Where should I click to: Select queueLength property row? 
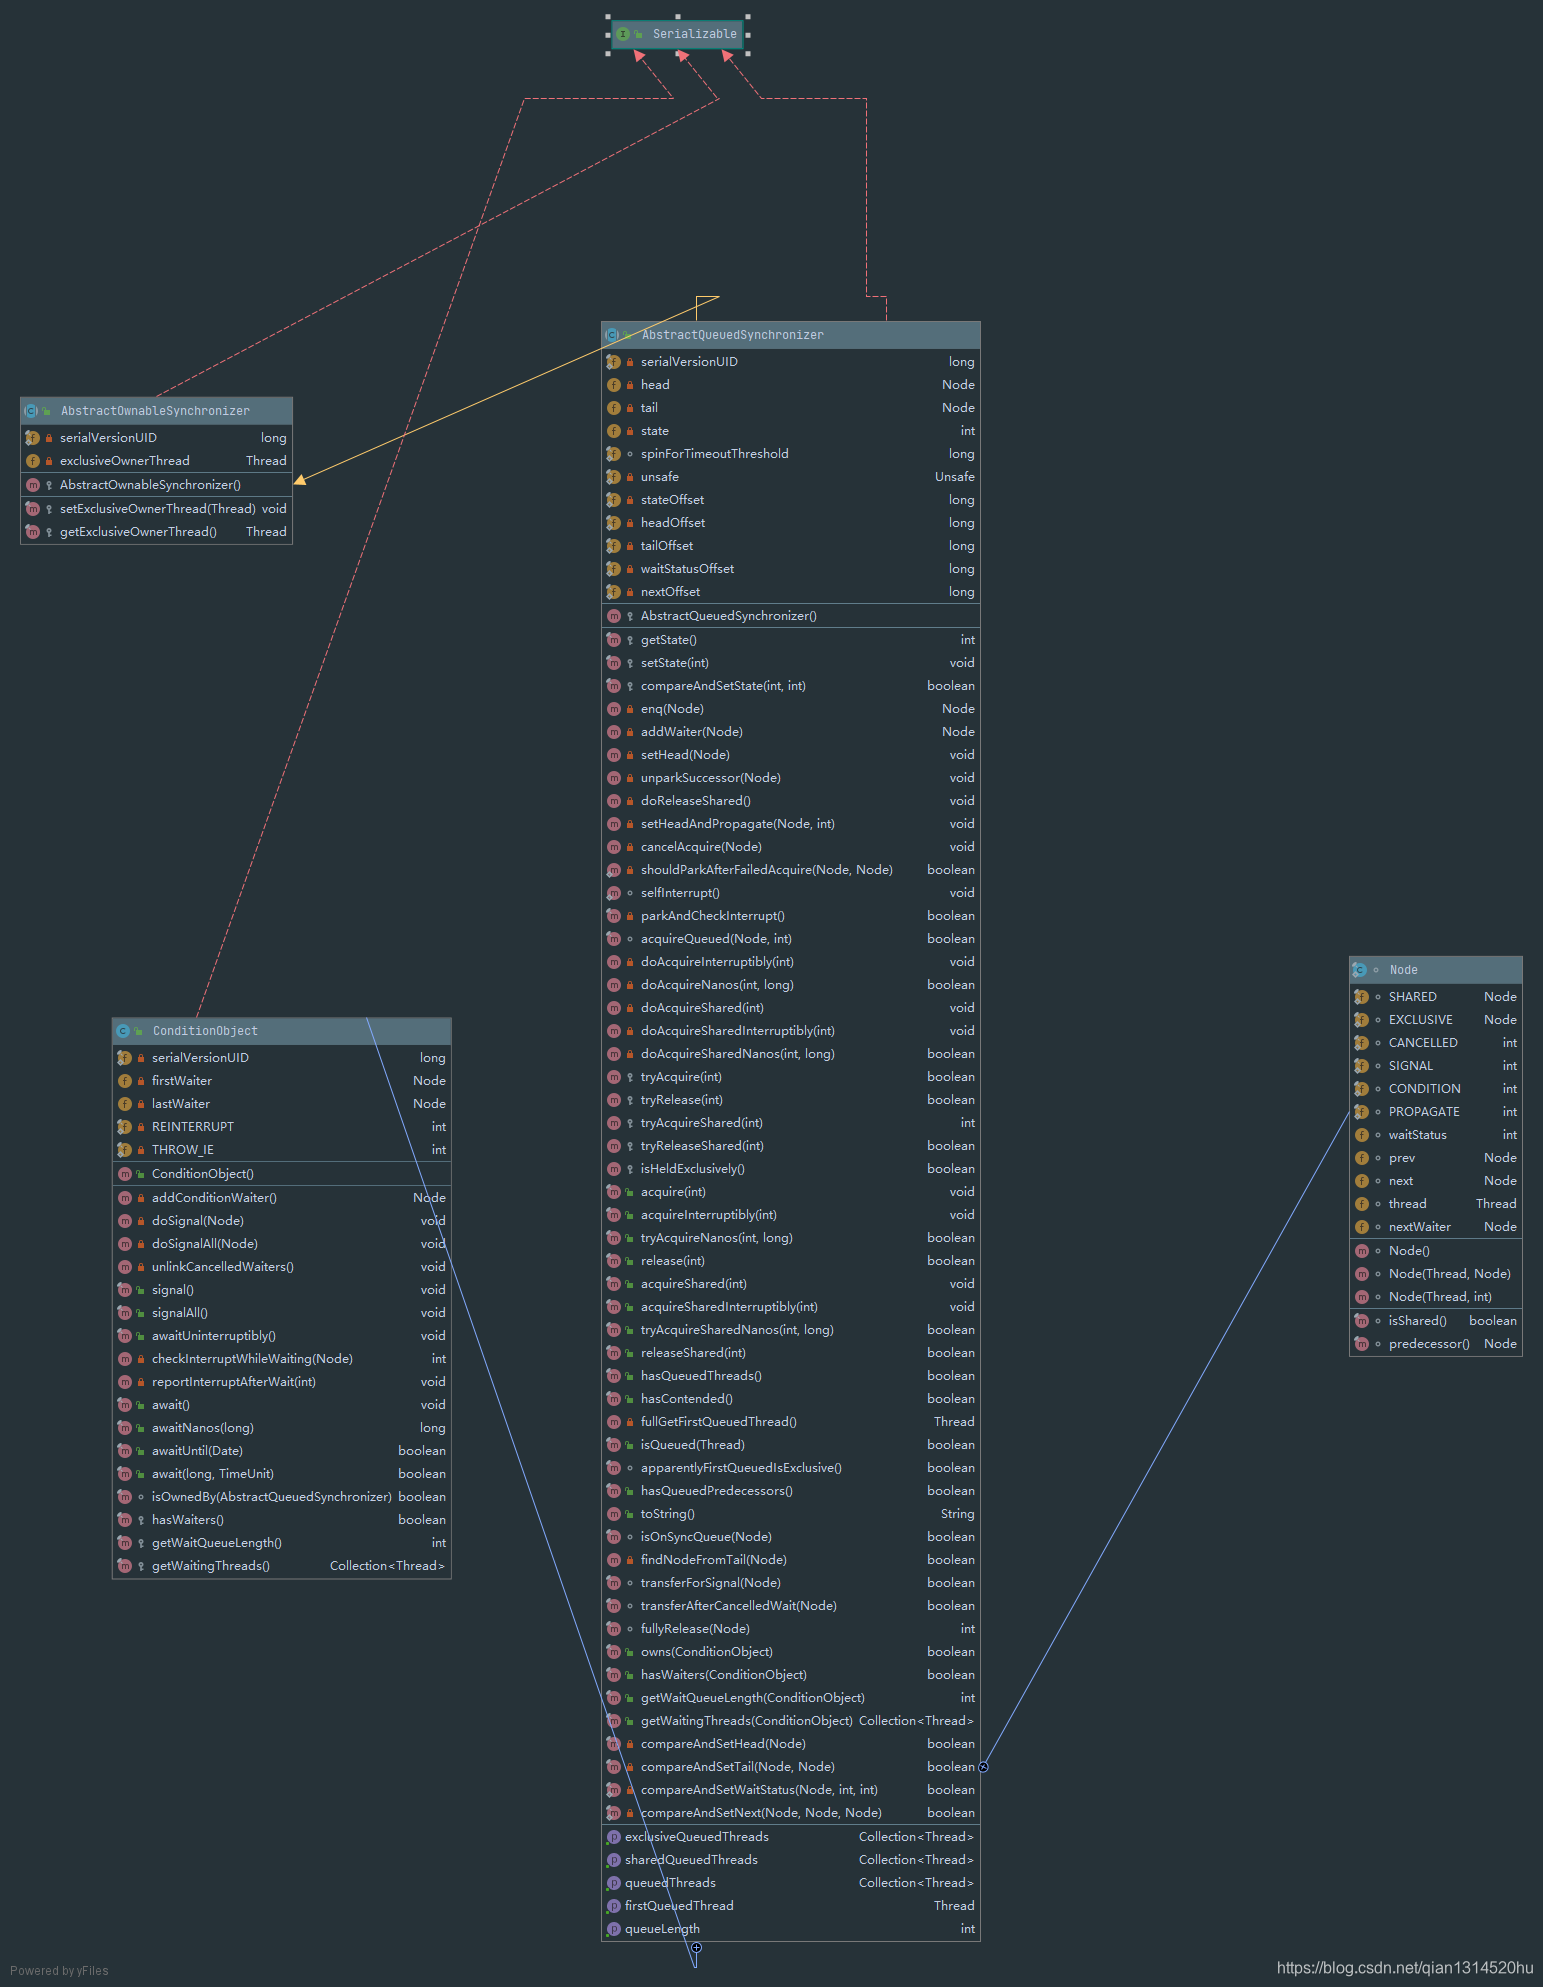[x=790, y=1929]
